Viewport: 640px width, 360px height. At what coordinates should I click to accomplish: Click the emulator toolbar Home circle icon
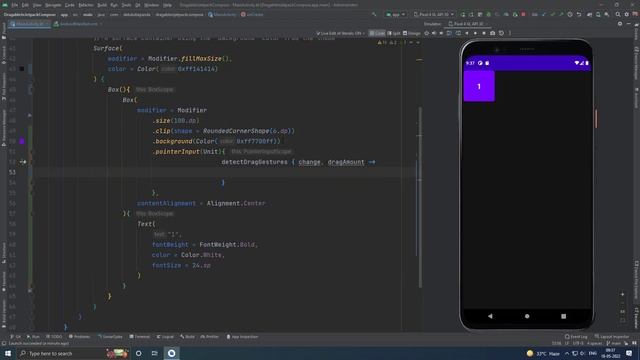click(475, 33)
